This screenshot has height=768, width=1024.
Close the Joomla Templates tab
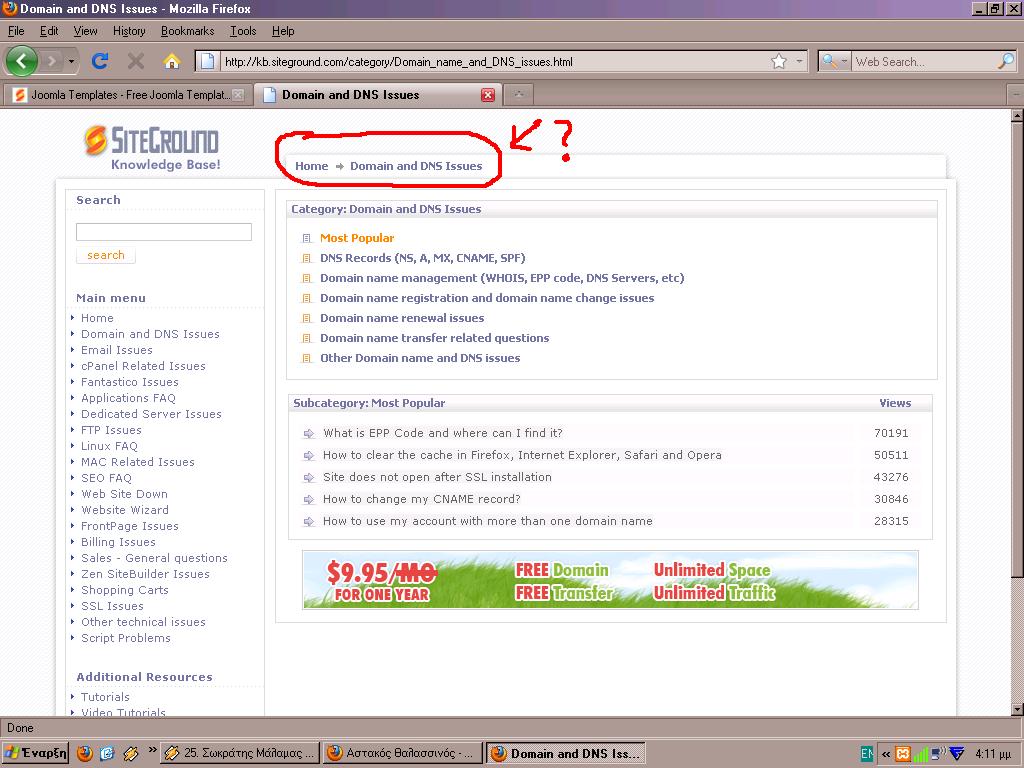239,95
